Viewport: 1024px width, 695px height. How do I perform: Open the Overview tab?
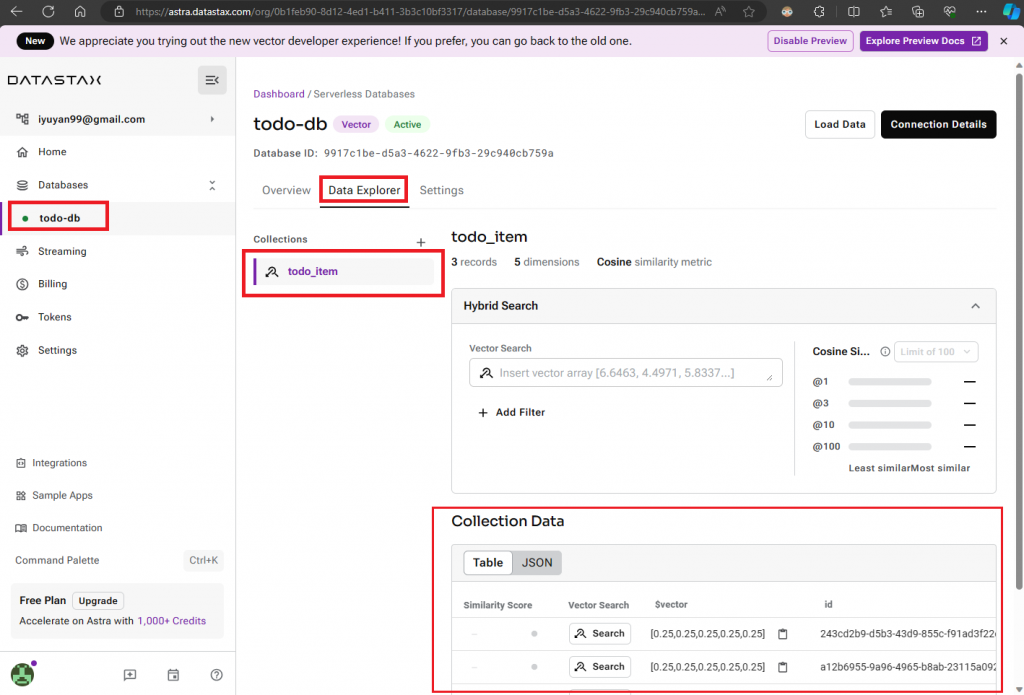pyautogui.click(x=286, y=190)
